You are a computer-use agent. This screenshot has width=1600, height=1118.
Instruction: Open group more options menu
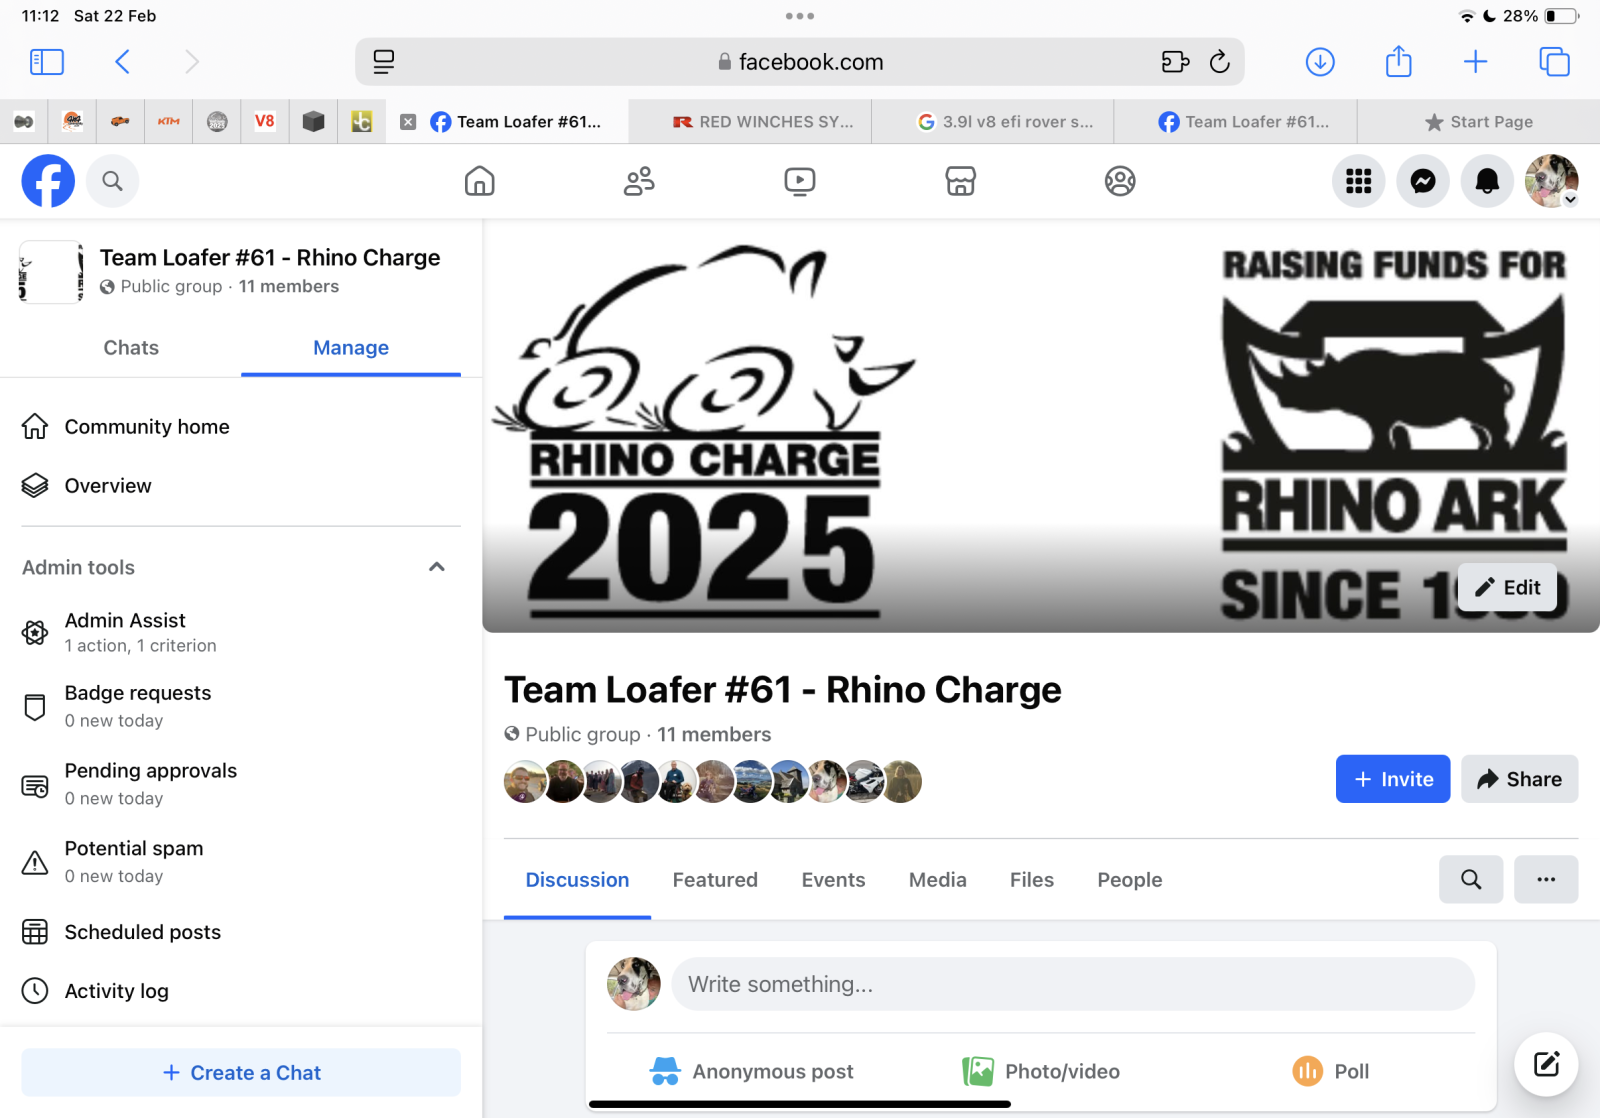(1546, 880)
